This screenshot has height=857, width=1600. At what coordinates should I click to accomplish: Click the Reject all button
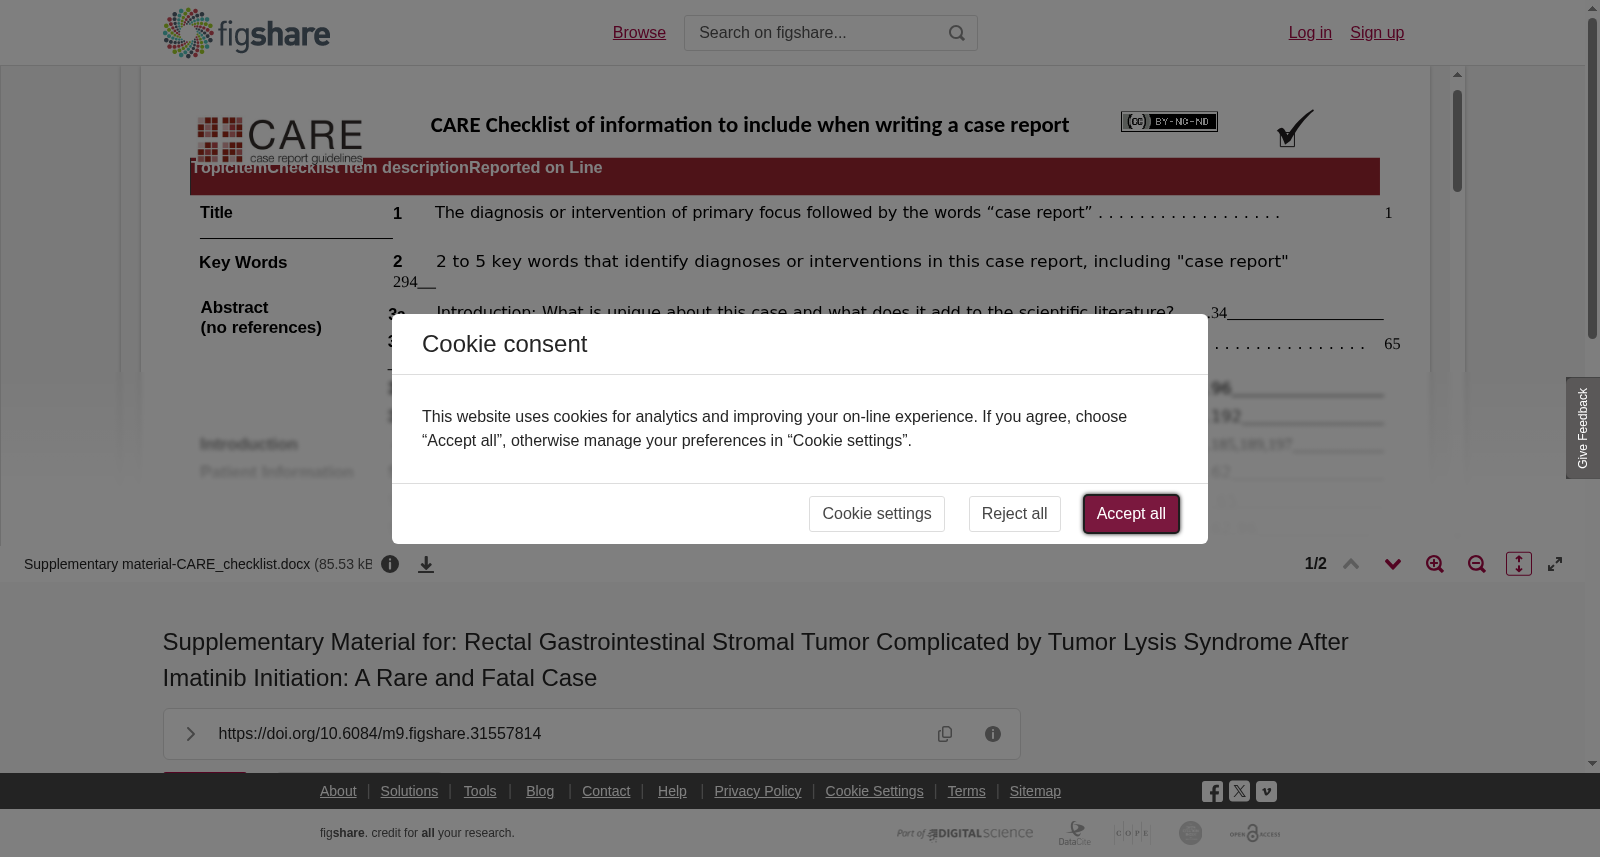pyautogui.click(x=1014, y=514)
